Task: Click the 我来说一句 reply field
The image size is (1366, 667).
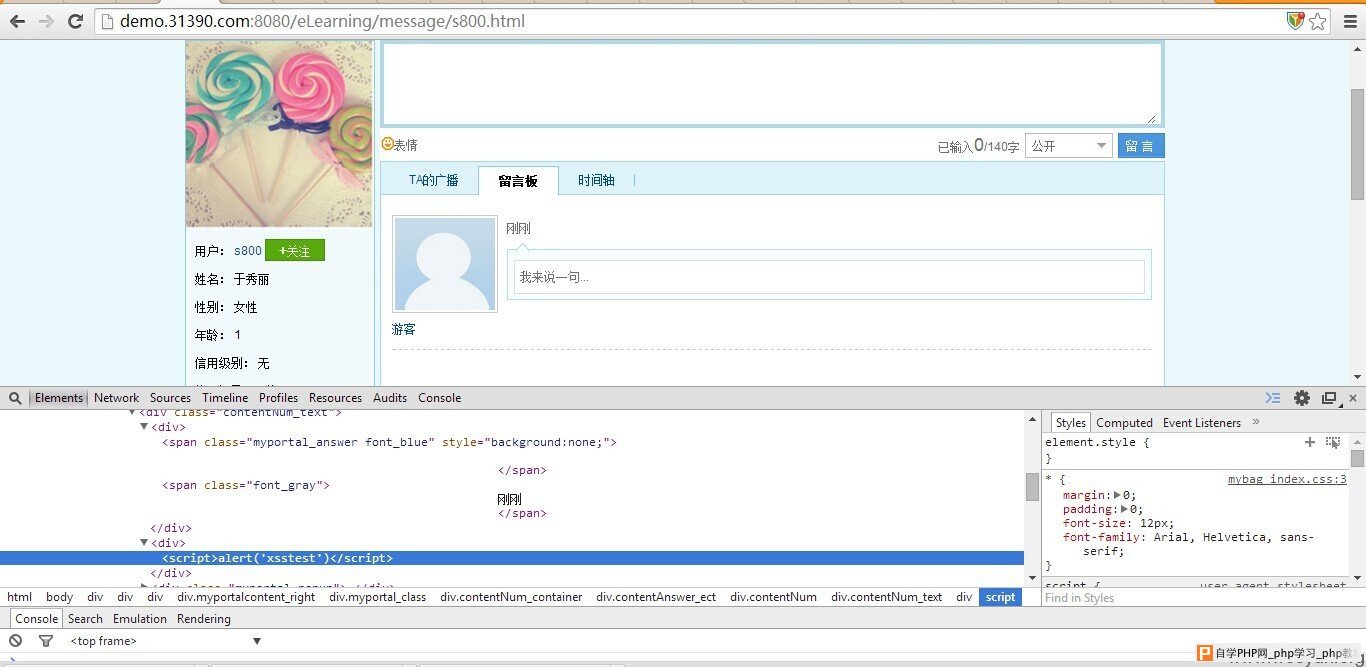Action: (x=829, y=277)
